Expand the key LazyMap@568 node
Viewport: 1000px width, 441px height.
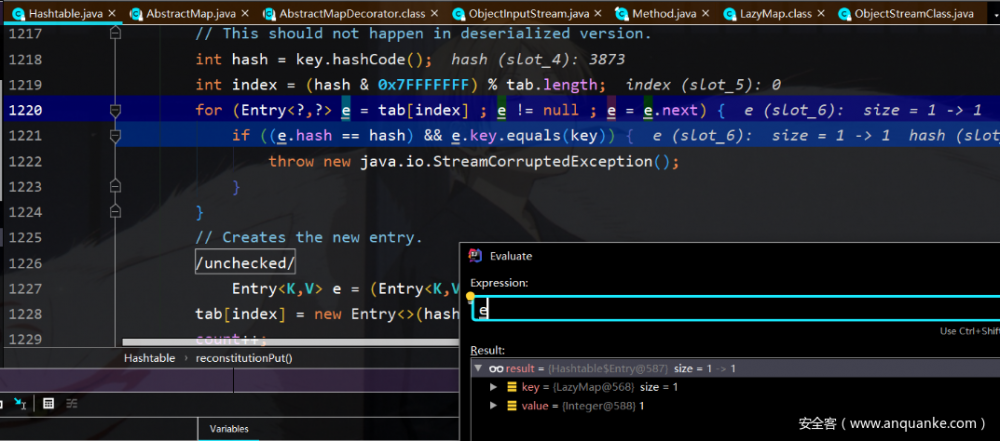coord(494,387)
